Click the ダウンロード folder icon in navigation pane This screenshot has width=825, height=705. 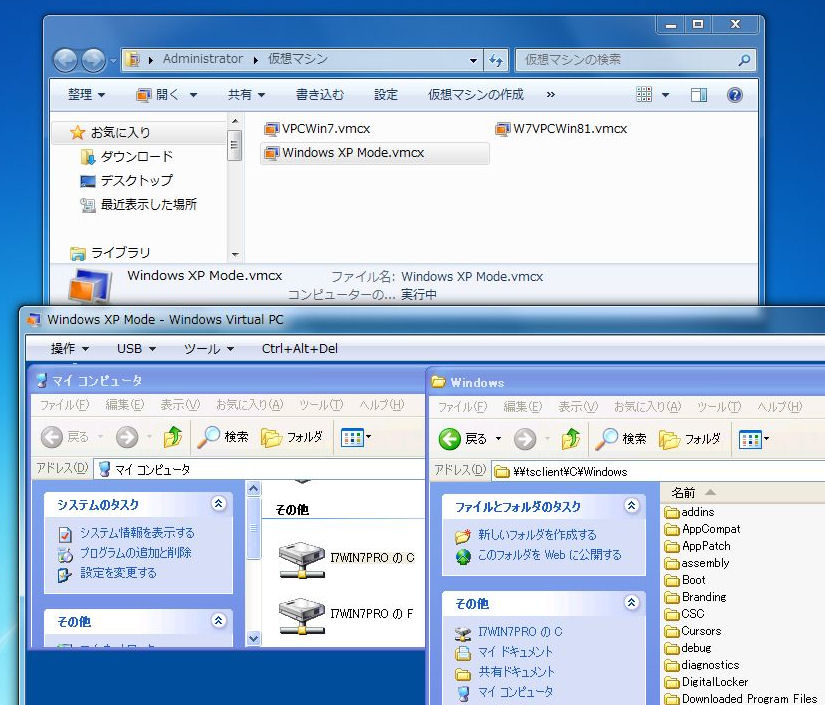(87, 157)
